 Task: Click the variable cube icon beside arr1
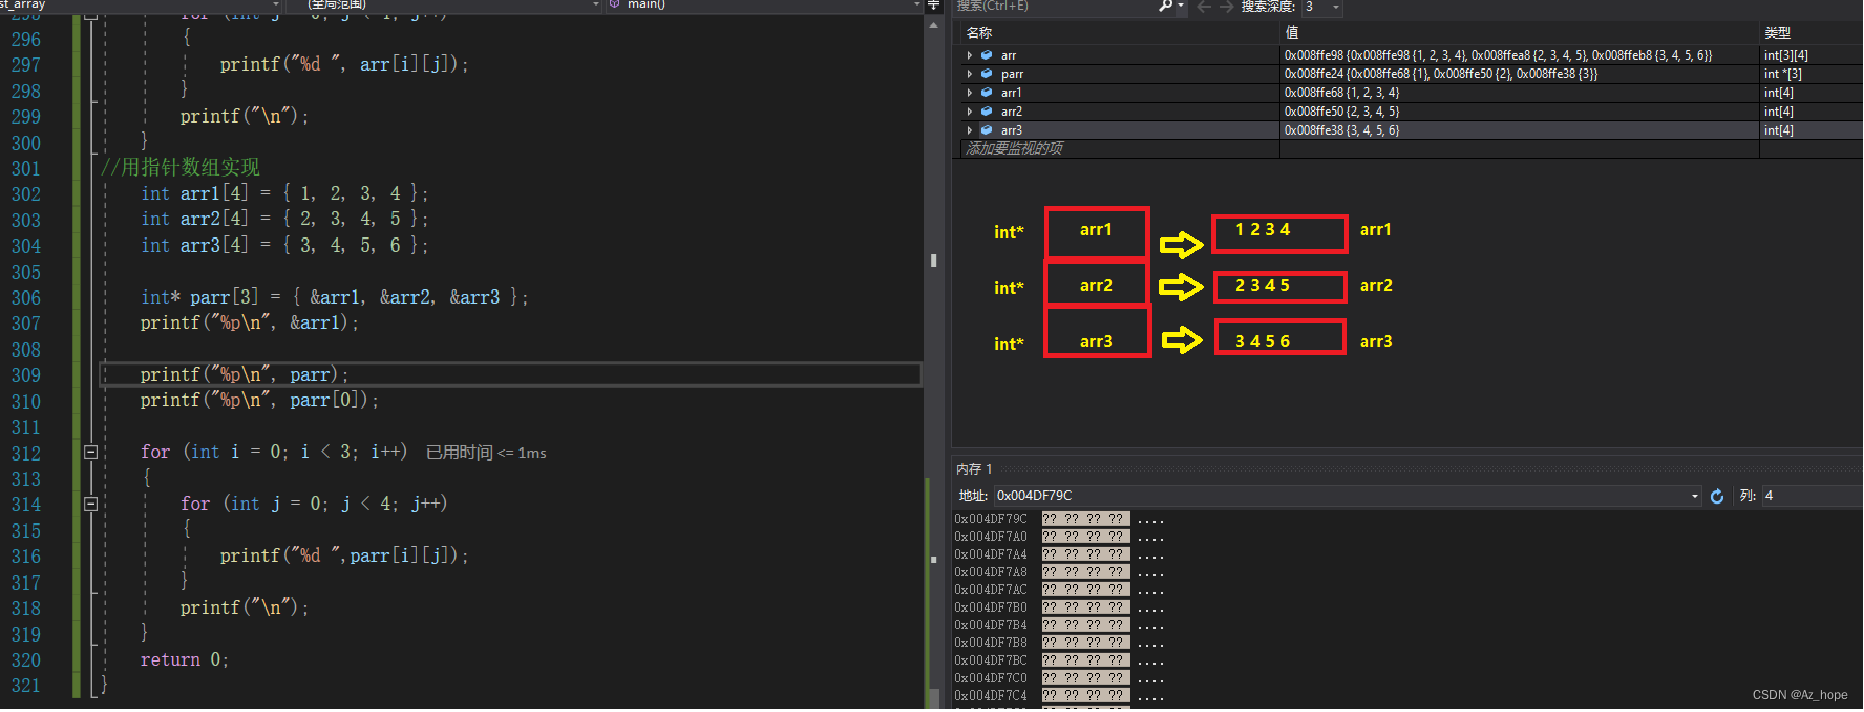click(x=986, y=93)
